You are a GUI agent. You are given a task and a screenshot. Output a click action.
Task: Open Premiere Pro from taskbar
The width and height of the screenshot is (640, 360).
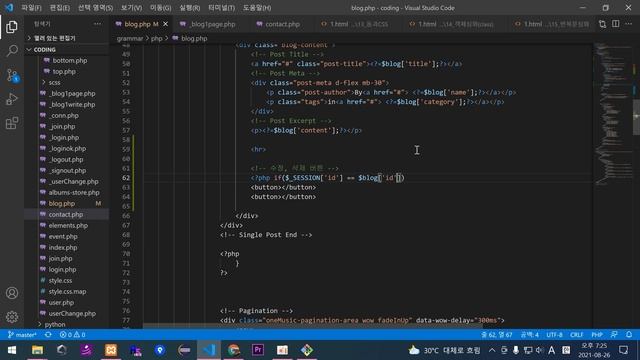(x=258, y=350)
